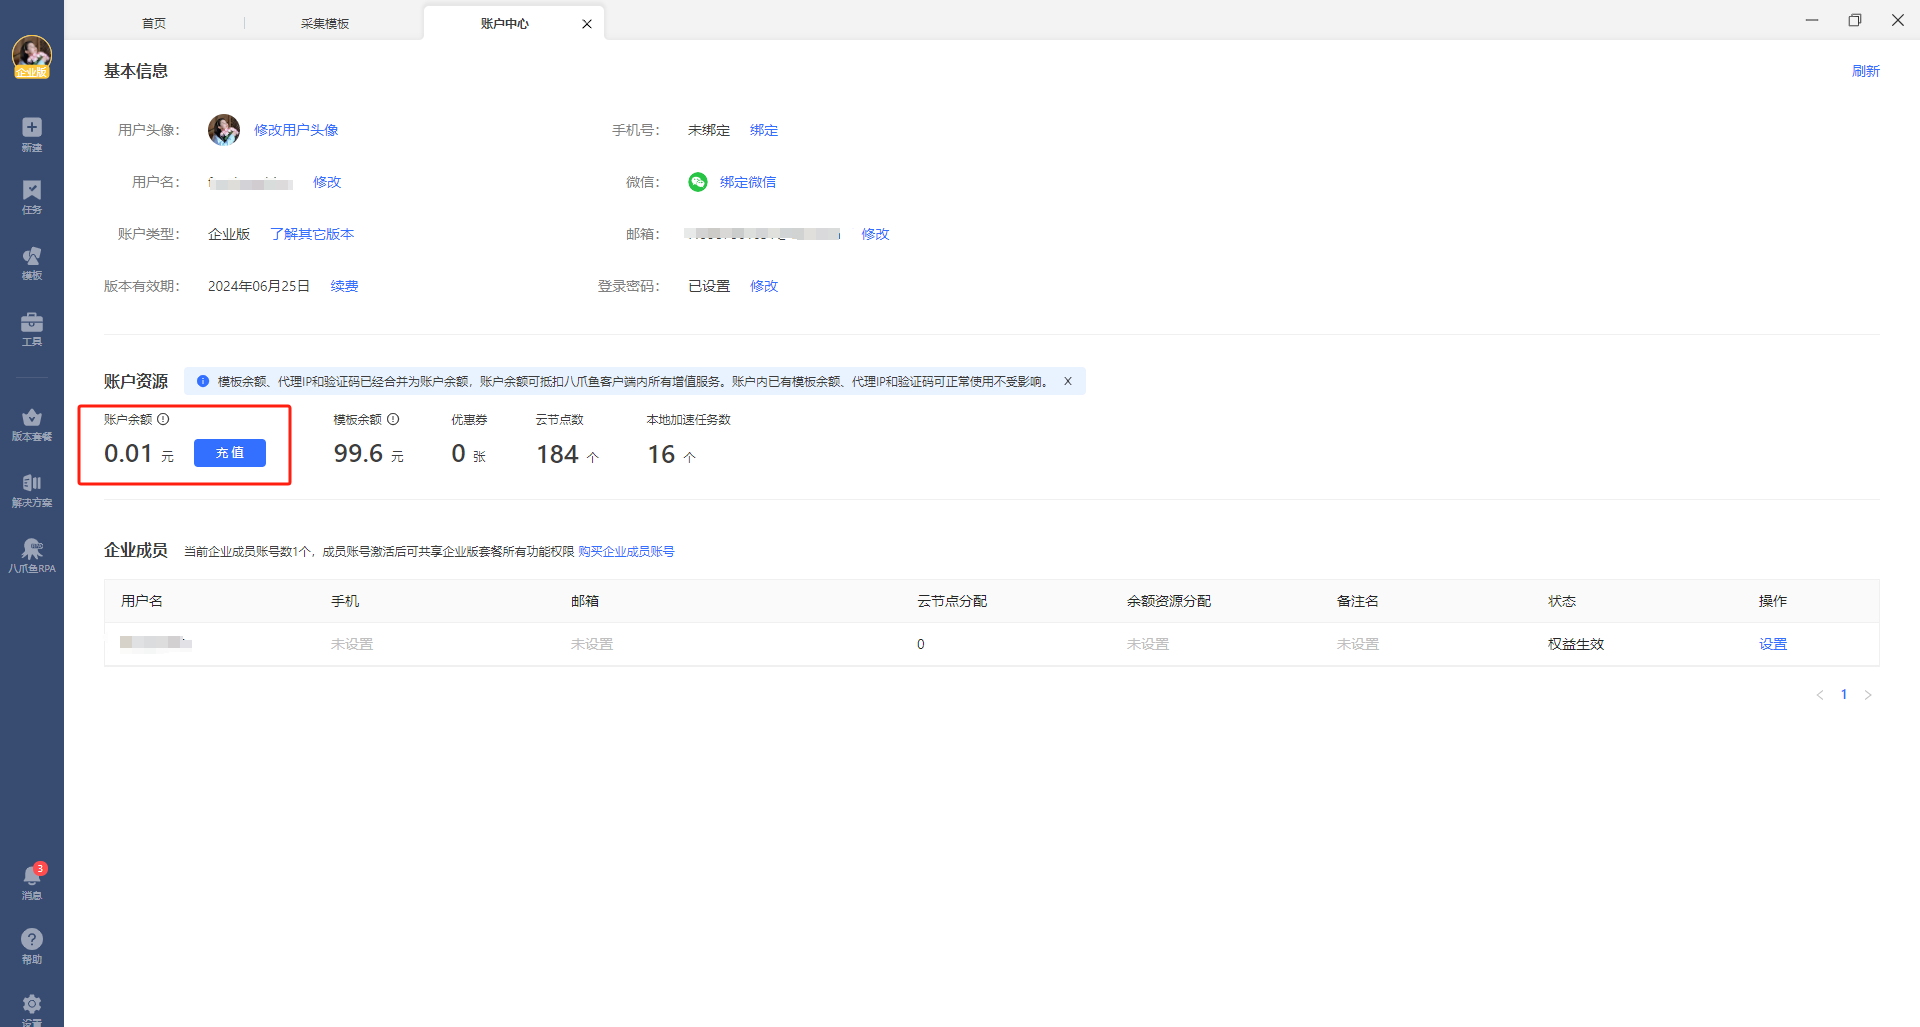Switch to the 首页 tab
Screen dimensions: 1920x1027
[154, 23]
